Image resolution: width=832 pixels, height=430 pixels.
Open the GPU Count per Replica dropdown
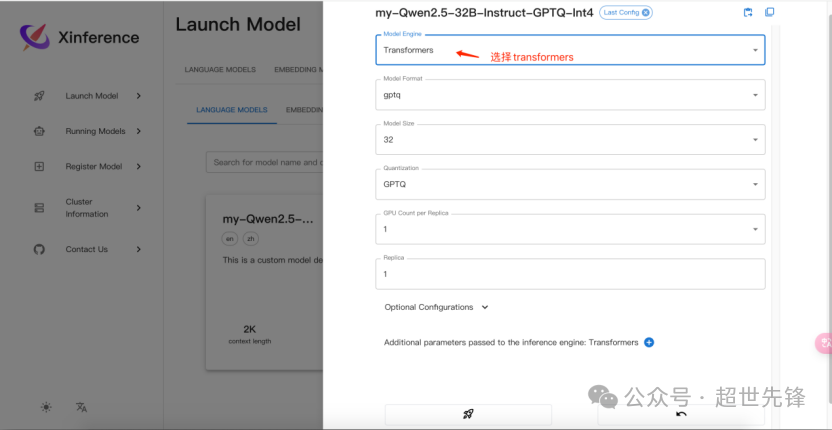[570, 229]
